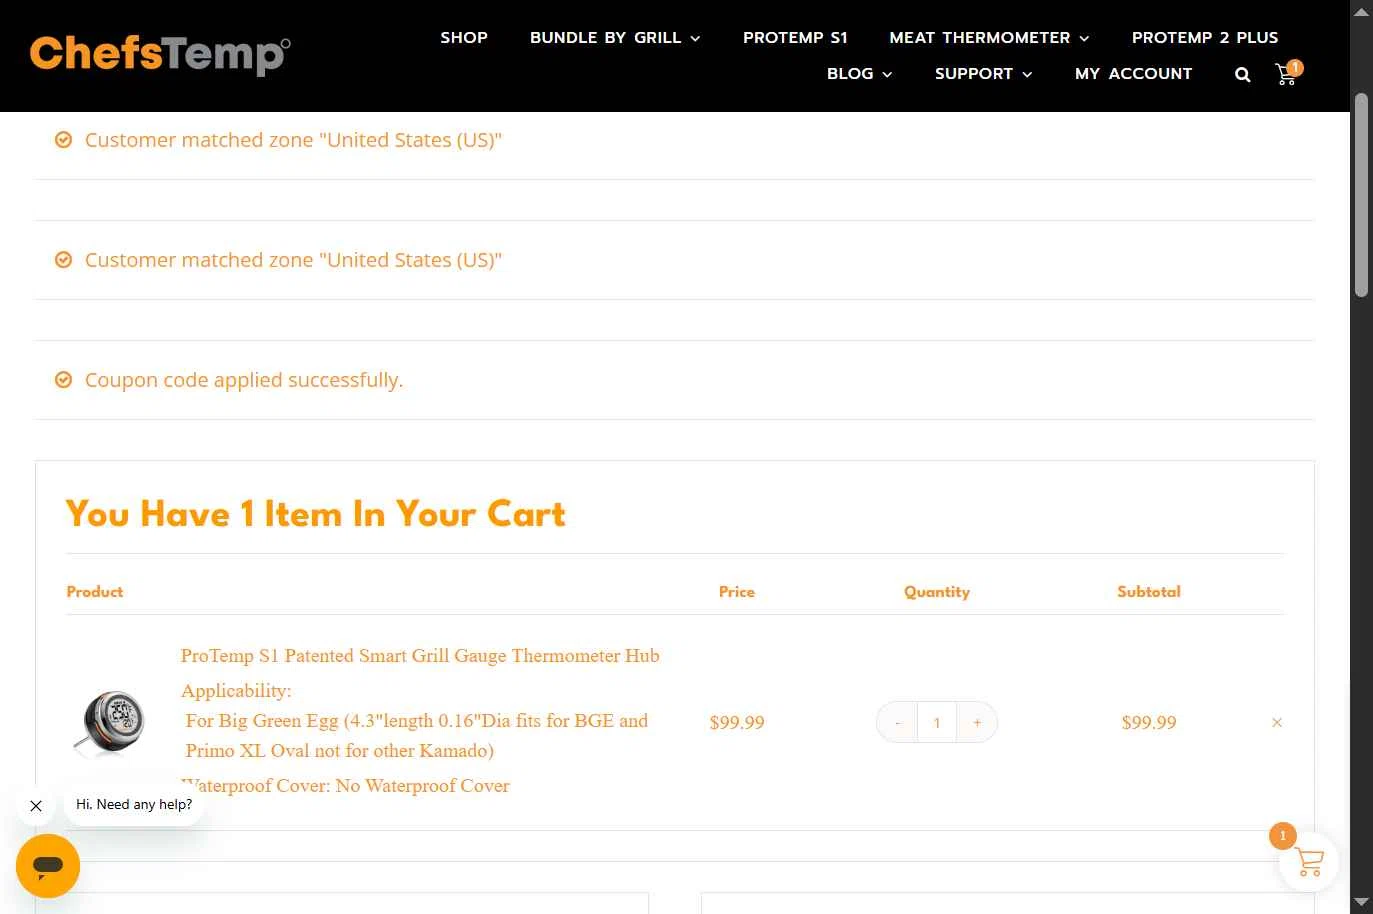Click the 'Coupon code applied successfully.' message

pos(244,380)
